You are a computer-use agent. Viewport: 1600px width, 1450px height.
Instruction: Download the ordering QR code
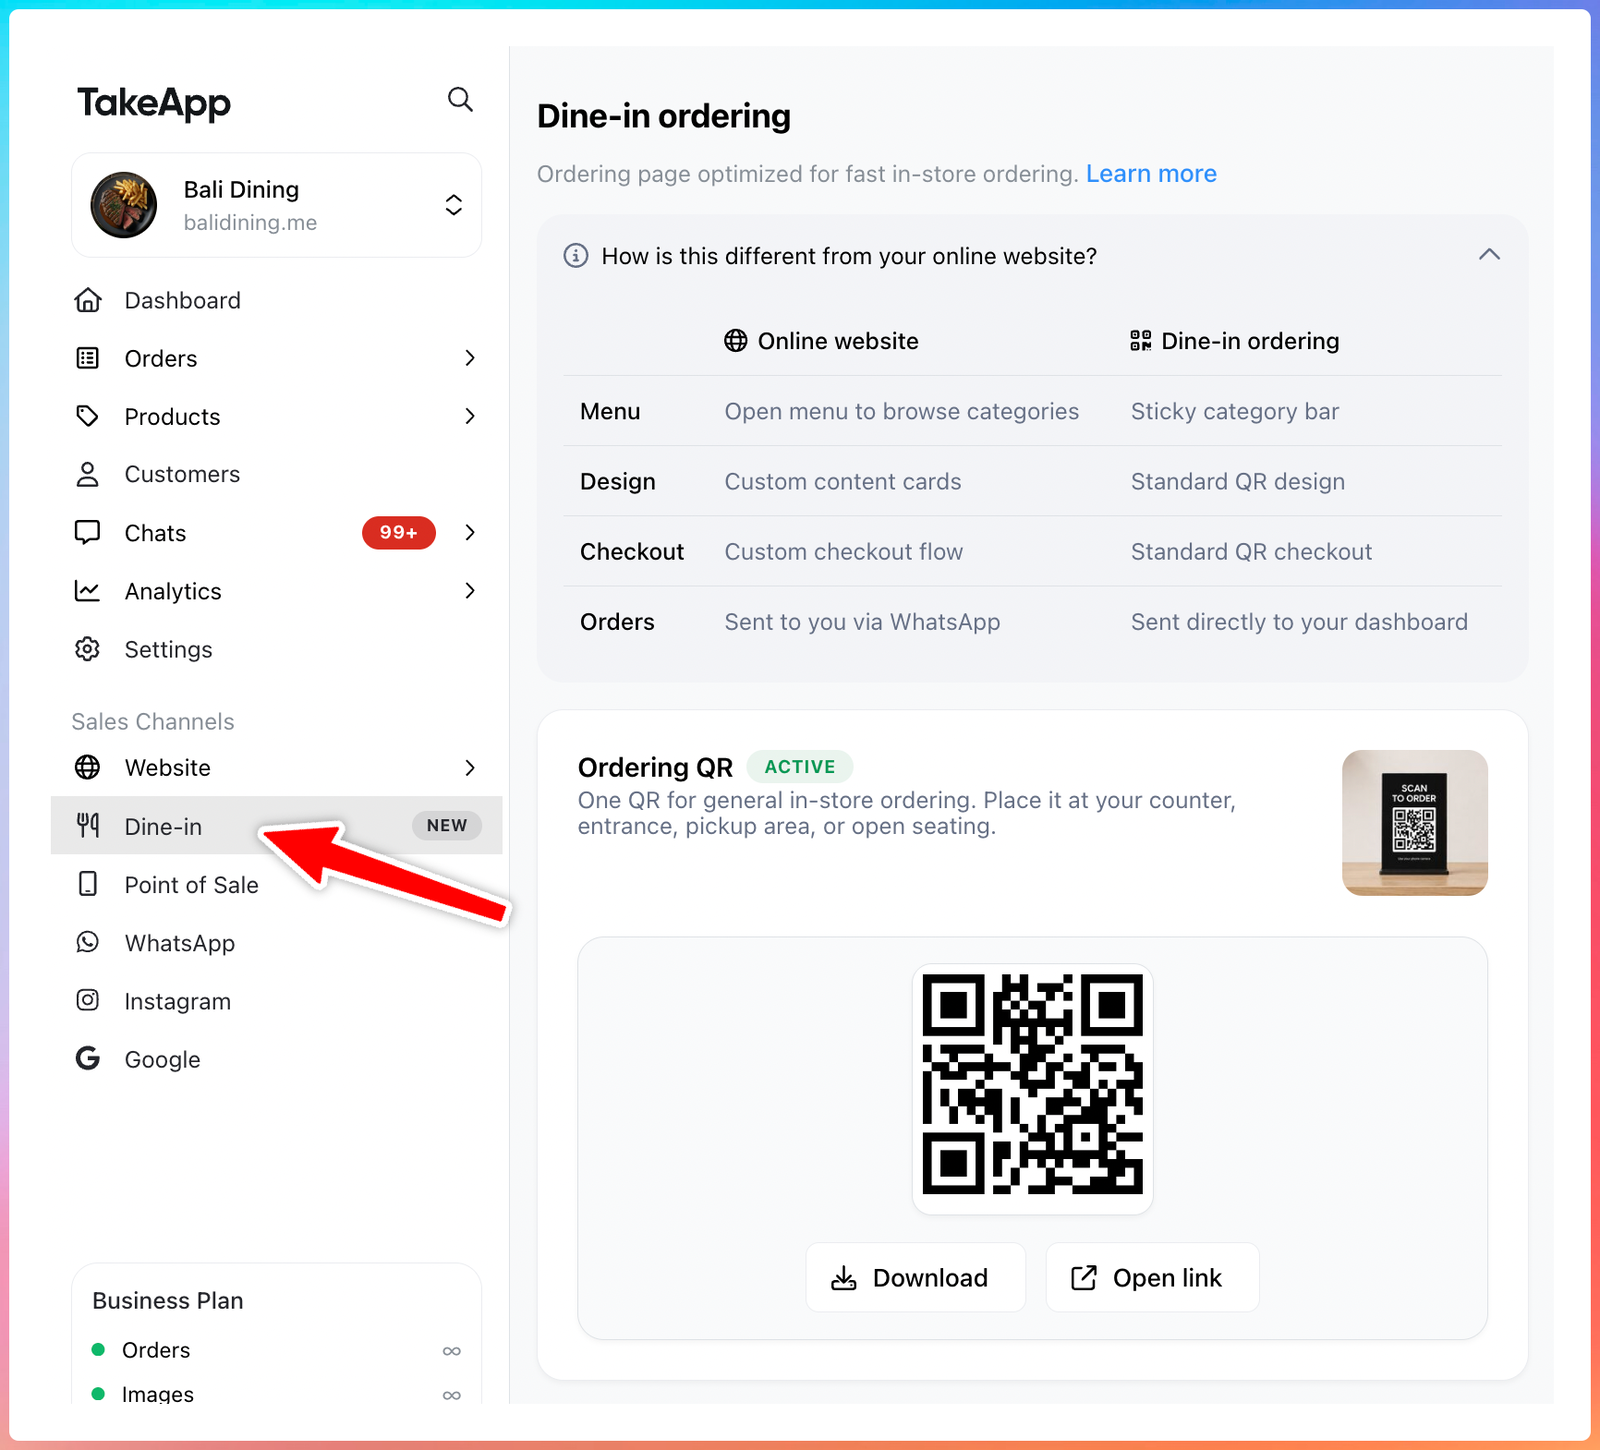coord(916,1277)
